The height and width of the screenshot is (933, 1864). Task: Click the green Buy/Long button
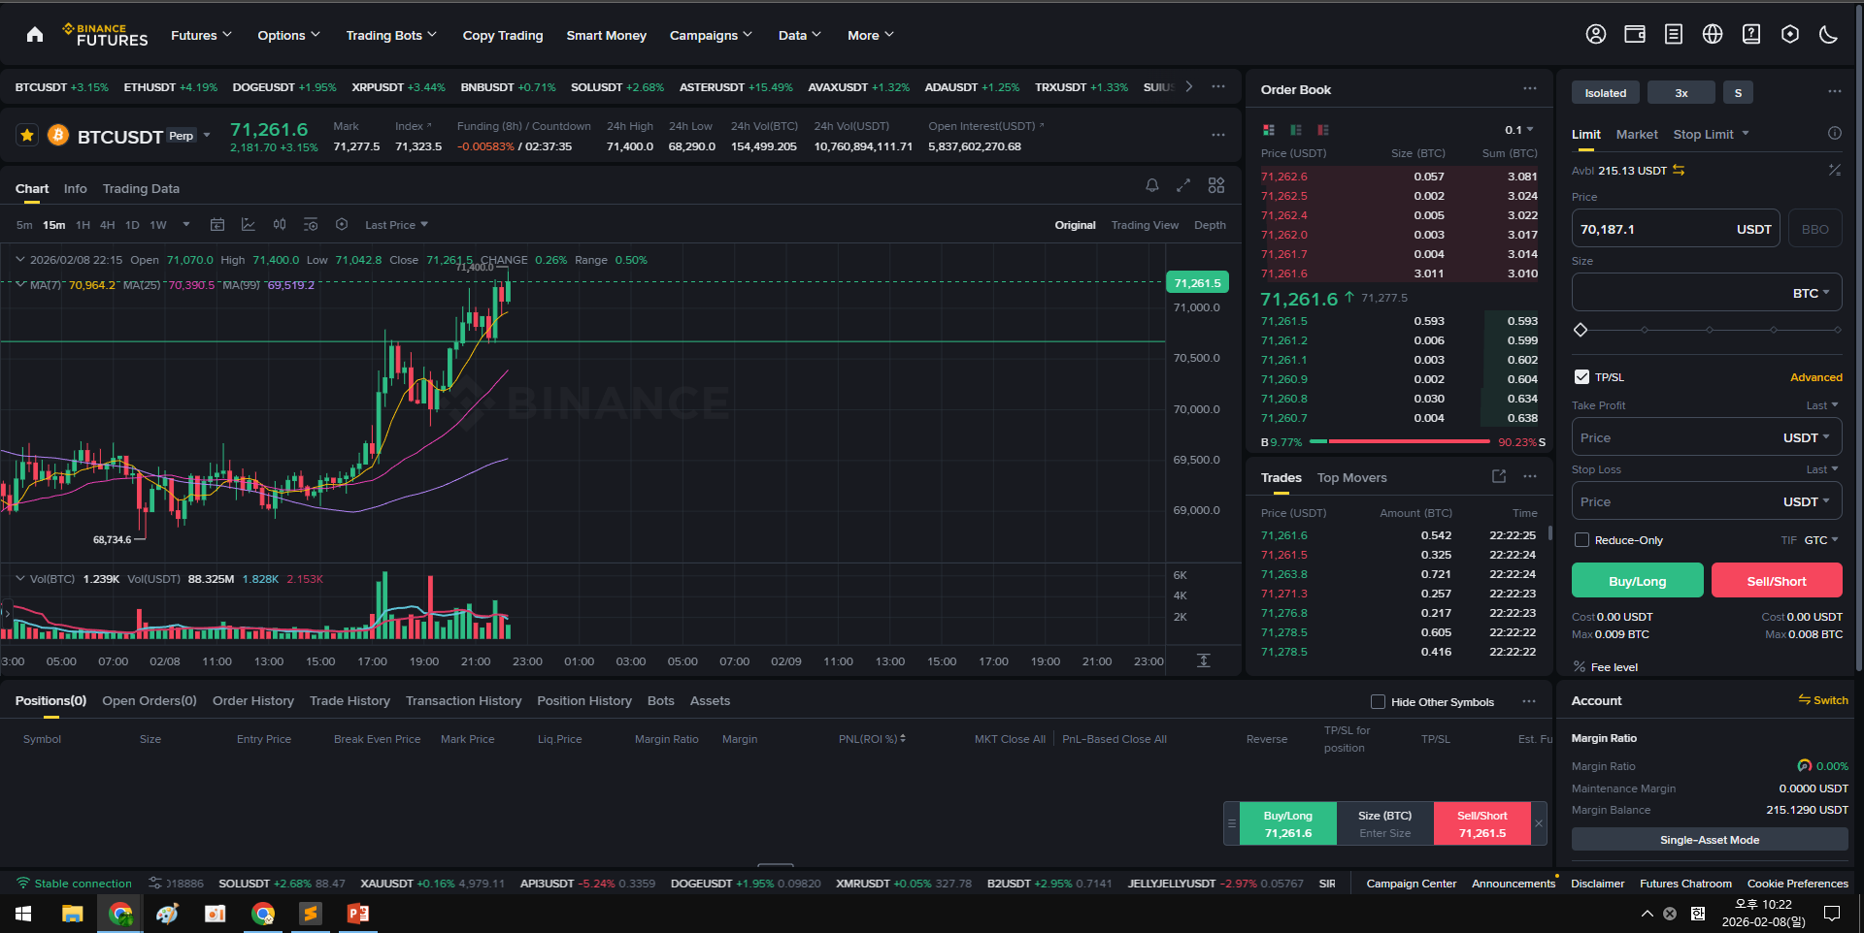1637,580
